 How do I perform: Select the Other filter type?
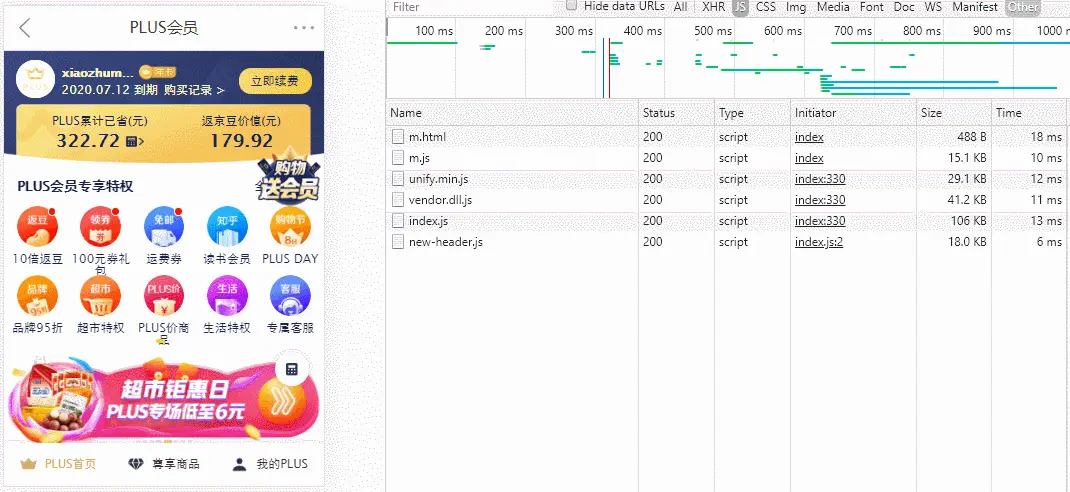(x=1022, y=7)
